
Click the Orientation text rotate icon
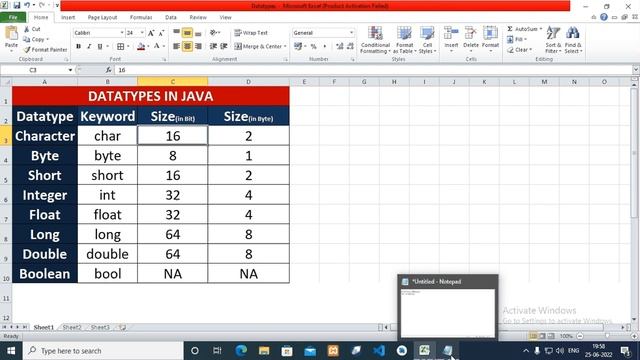pyautogui.click(x=213, y=33)
